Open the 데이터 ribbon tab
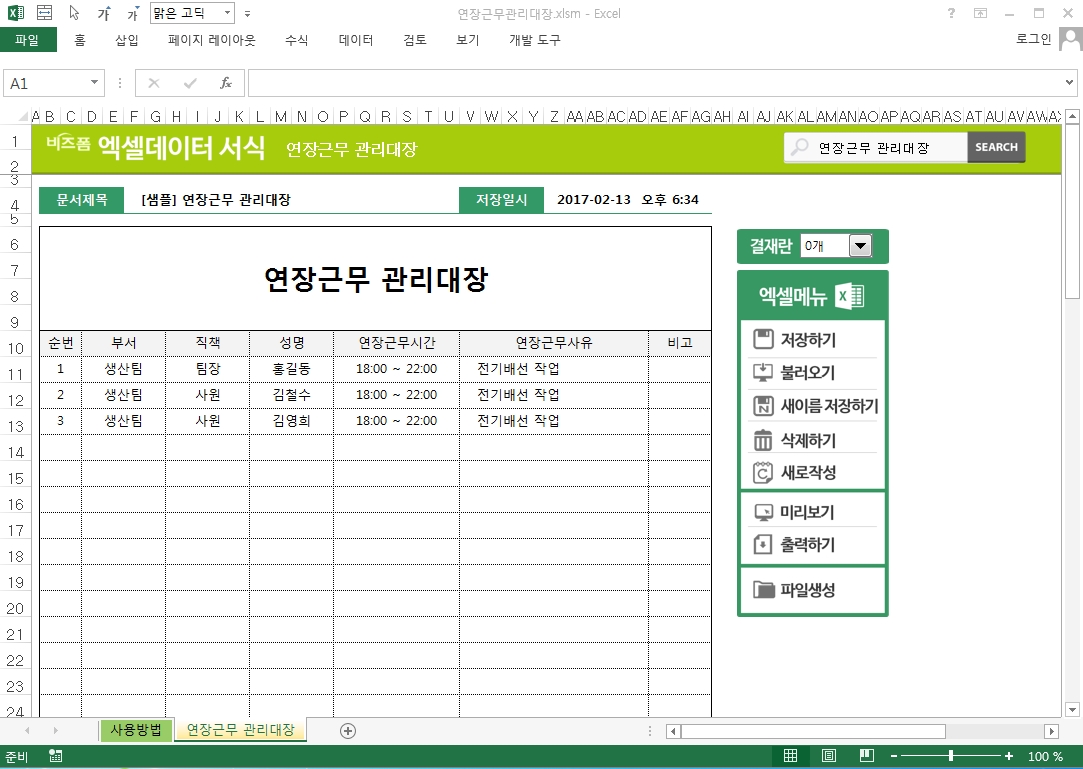The height and width of the screenshot is (769, 1083). pyautogui.click(x=356, y=40)
